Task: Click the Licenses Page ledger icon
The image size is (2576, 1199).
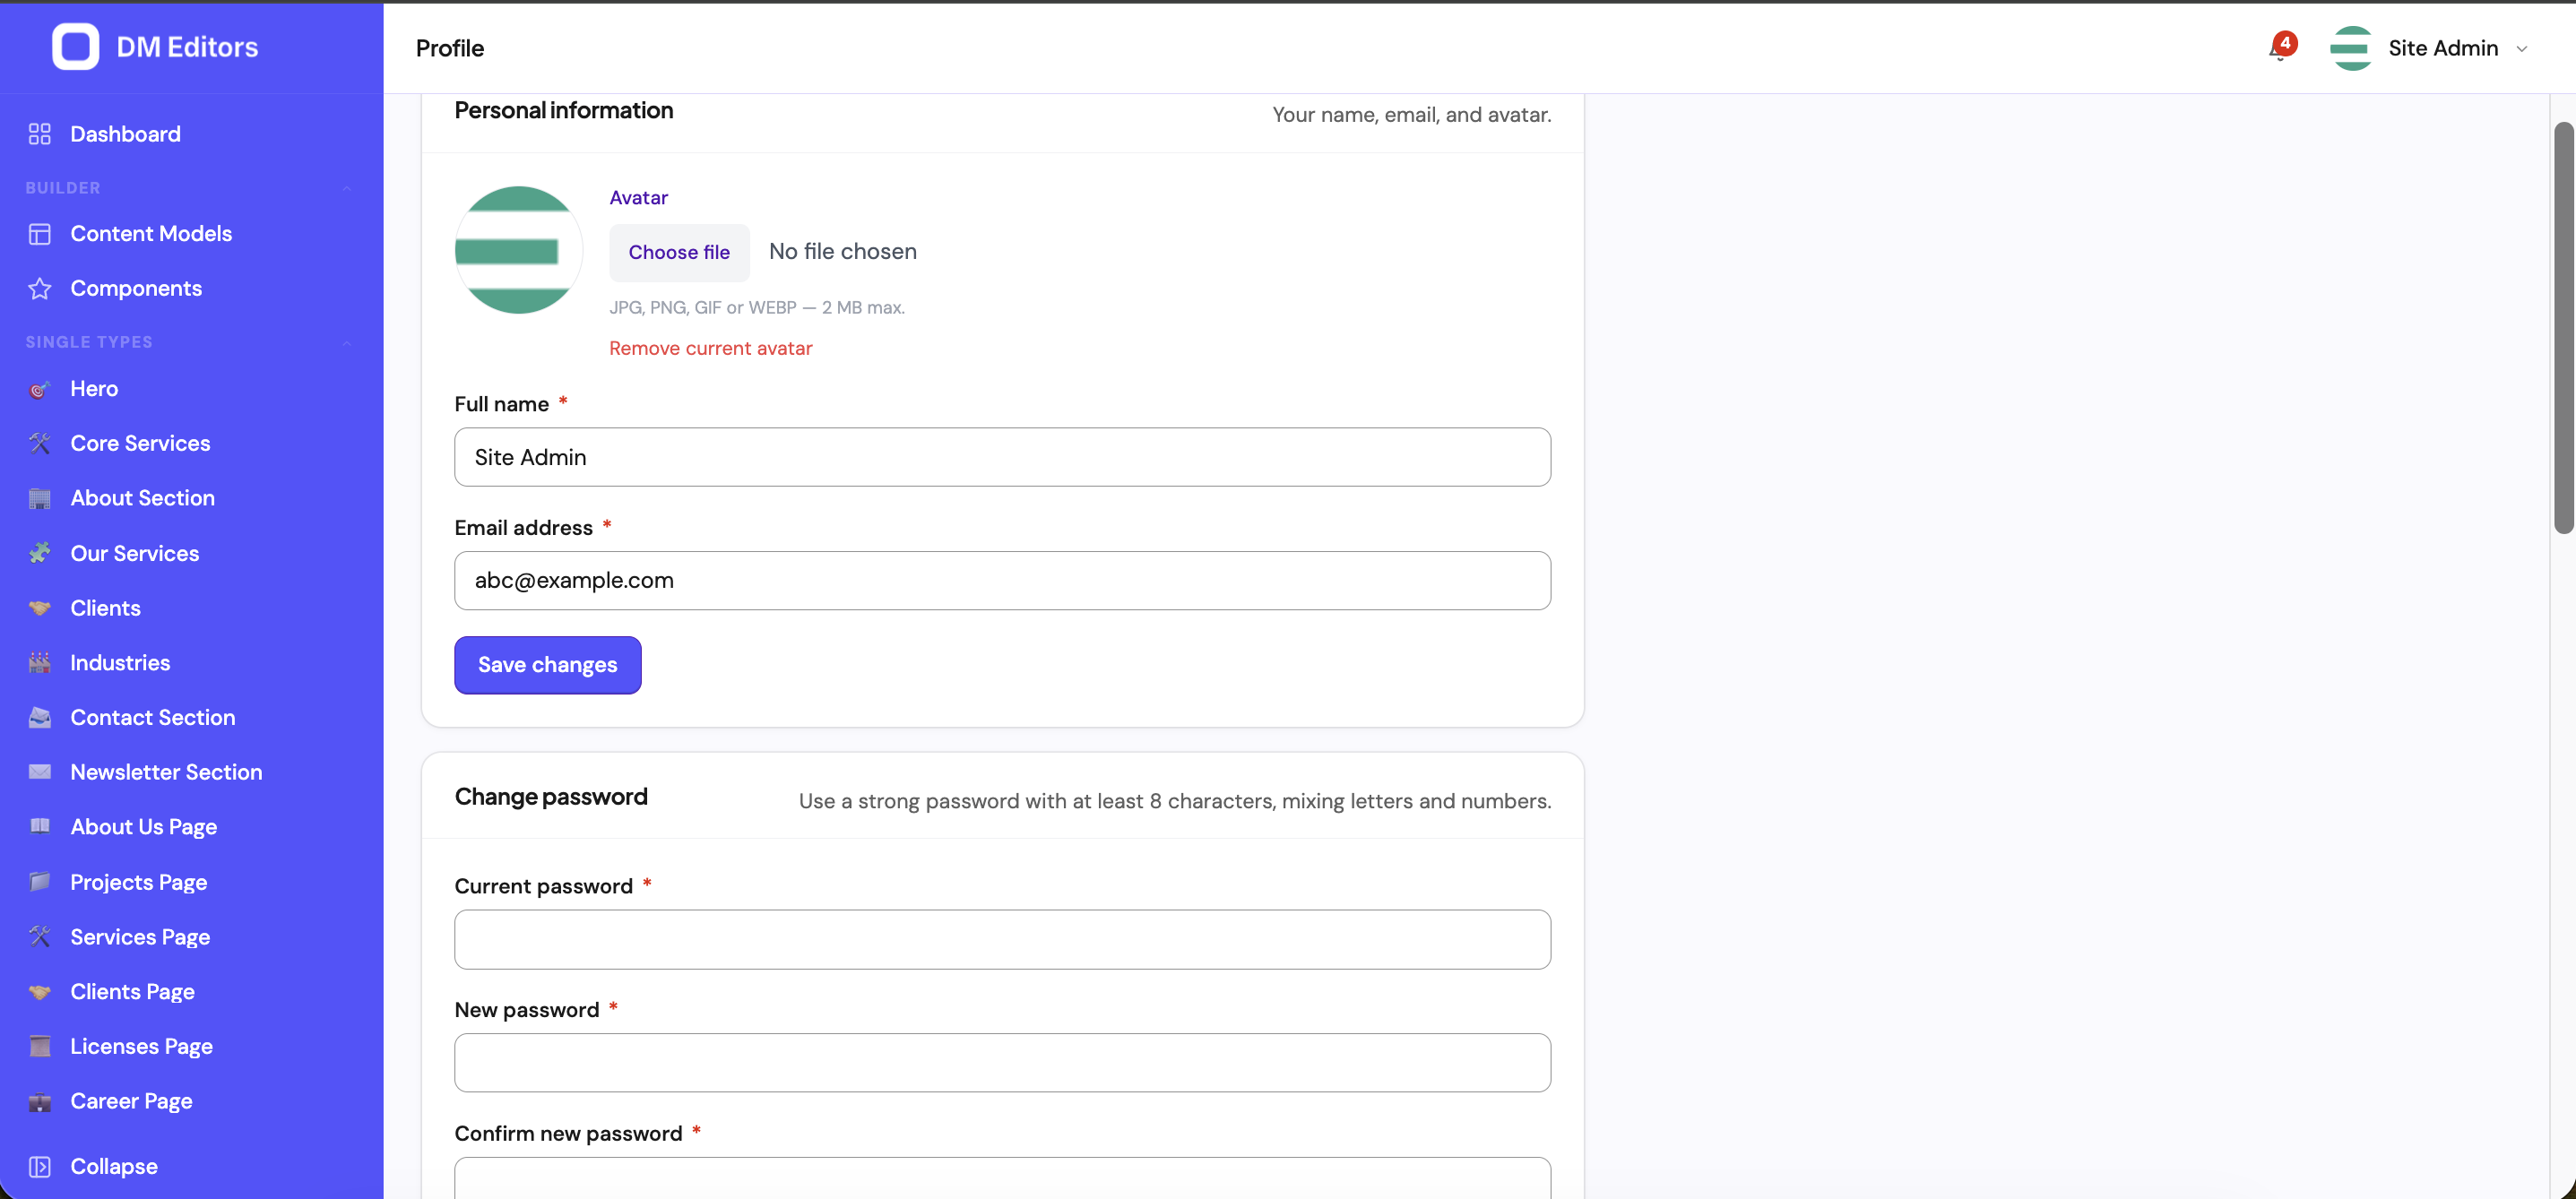Action: click(x=40, y=1046)
